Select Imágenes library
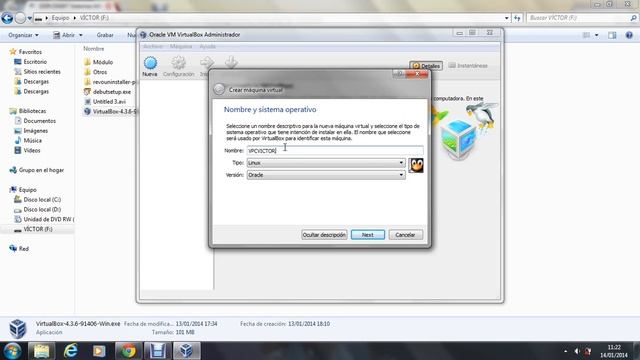Viewport: 640px width, 360px height. (36, 131)
